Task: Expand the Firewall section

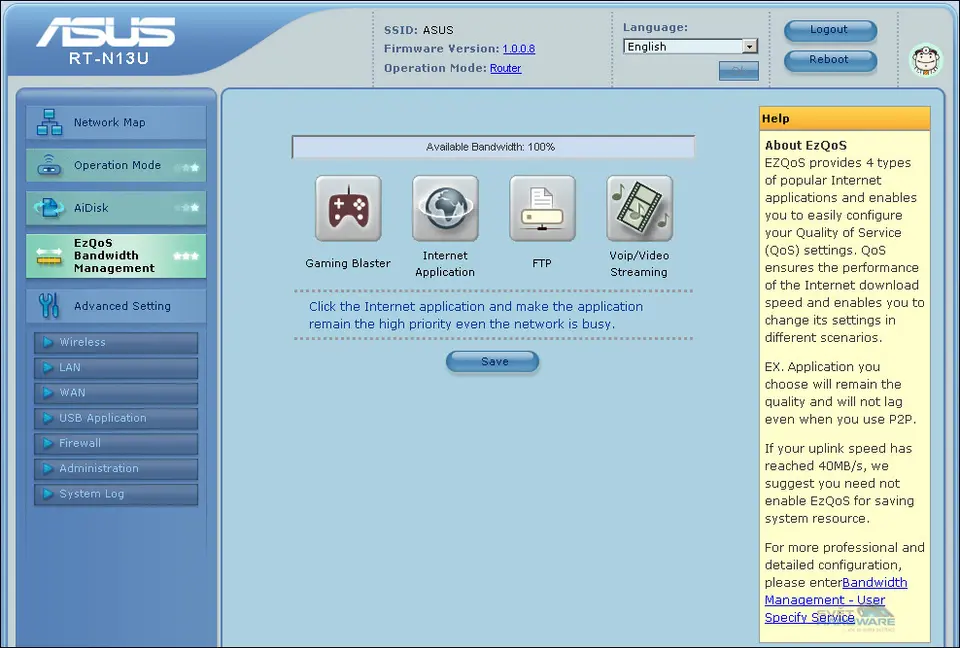Action: click(x=116, y=443)
